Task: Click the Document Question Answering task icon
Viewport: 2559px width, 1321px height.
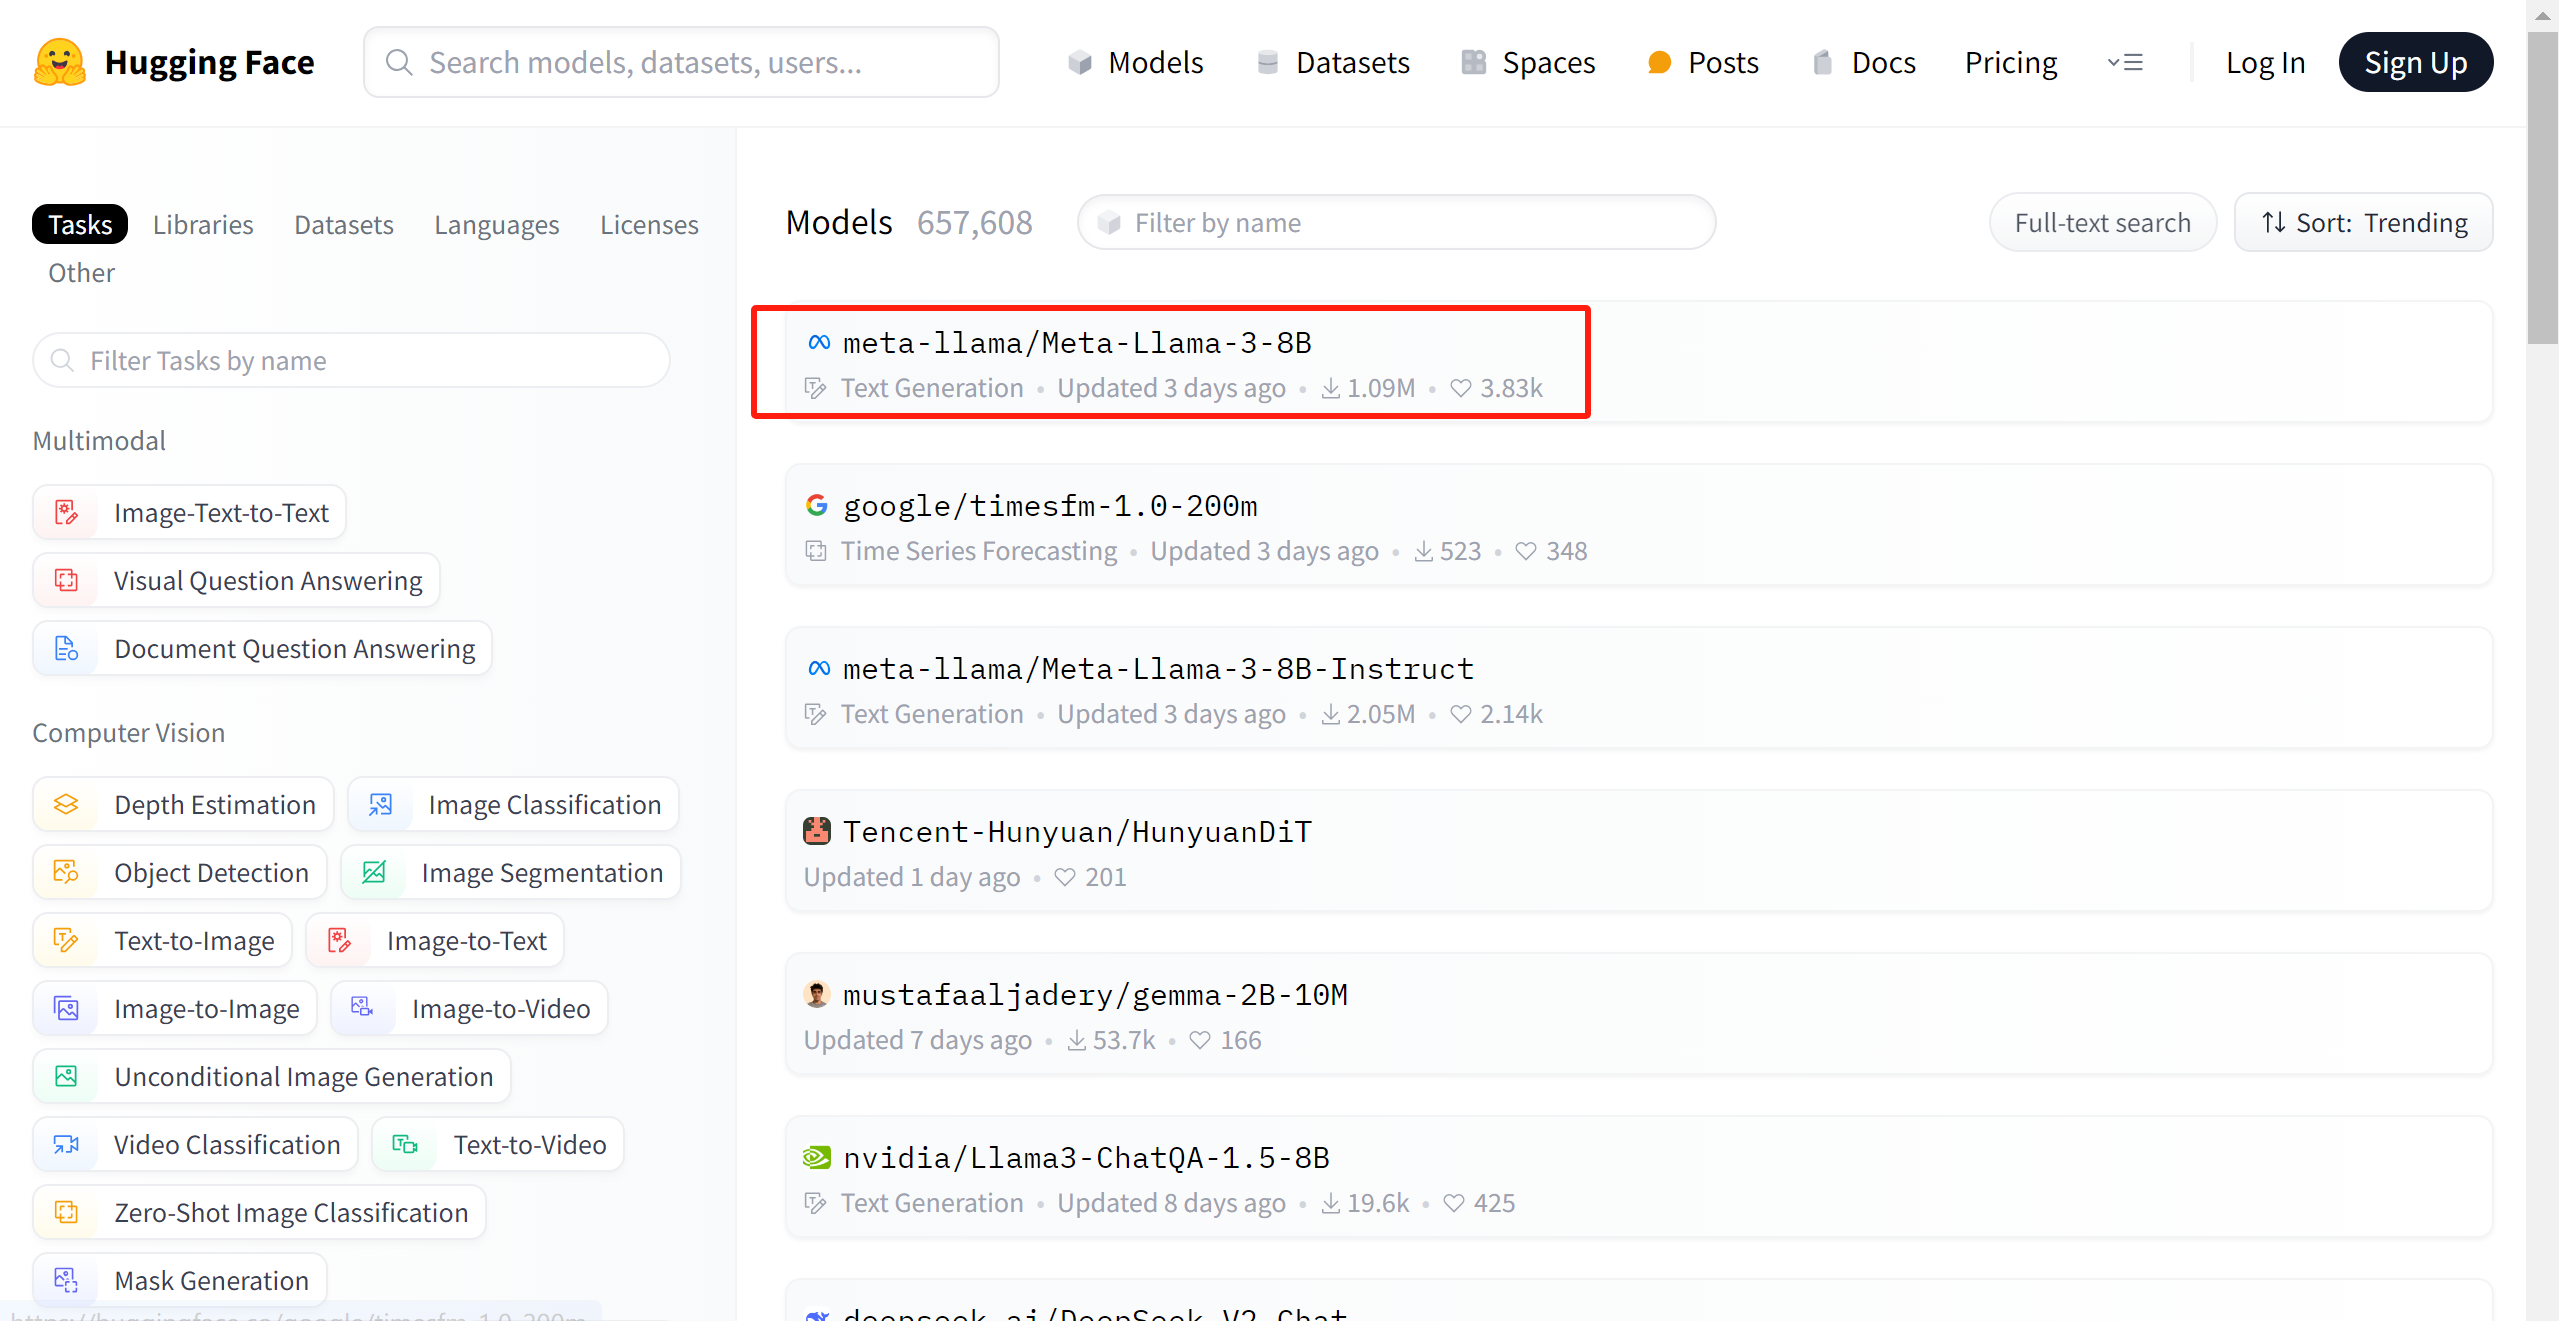Action: click(x=66, y=649)
